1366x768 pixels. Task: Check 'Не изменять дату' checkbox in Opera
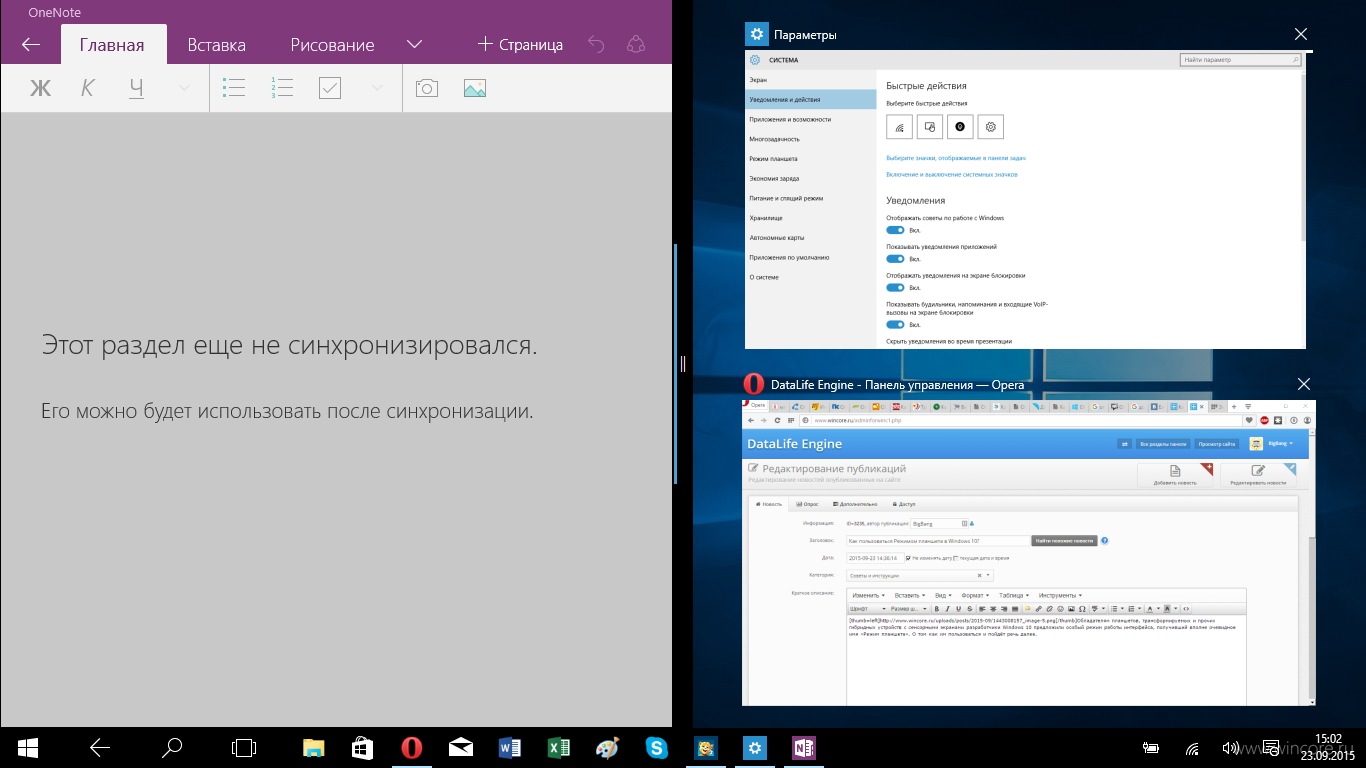pos(908,558)
